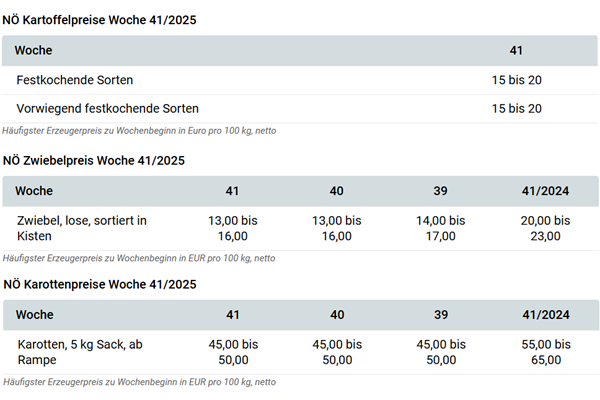Select the onion price 20,00 bis 23,00
The height and width of the screenshot is (400, 600).
545,228
